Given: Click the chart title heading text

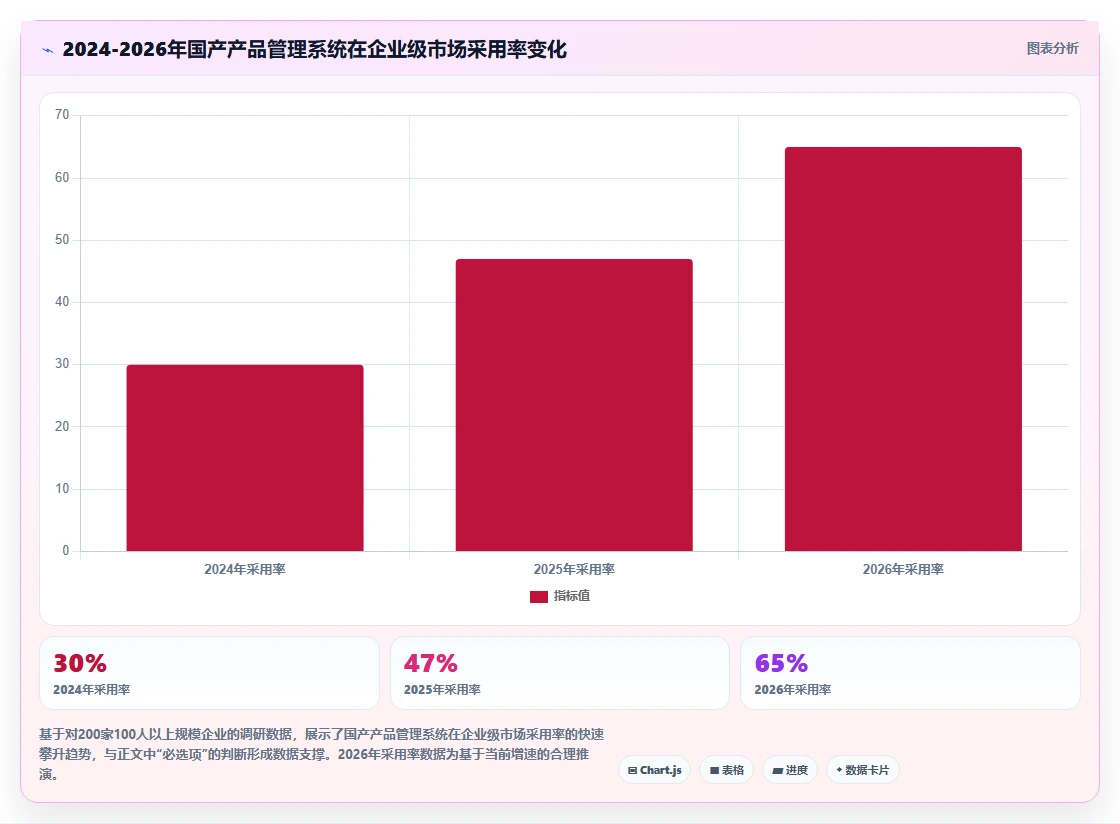Looking at the screenshot, I should tap(314, 49).
